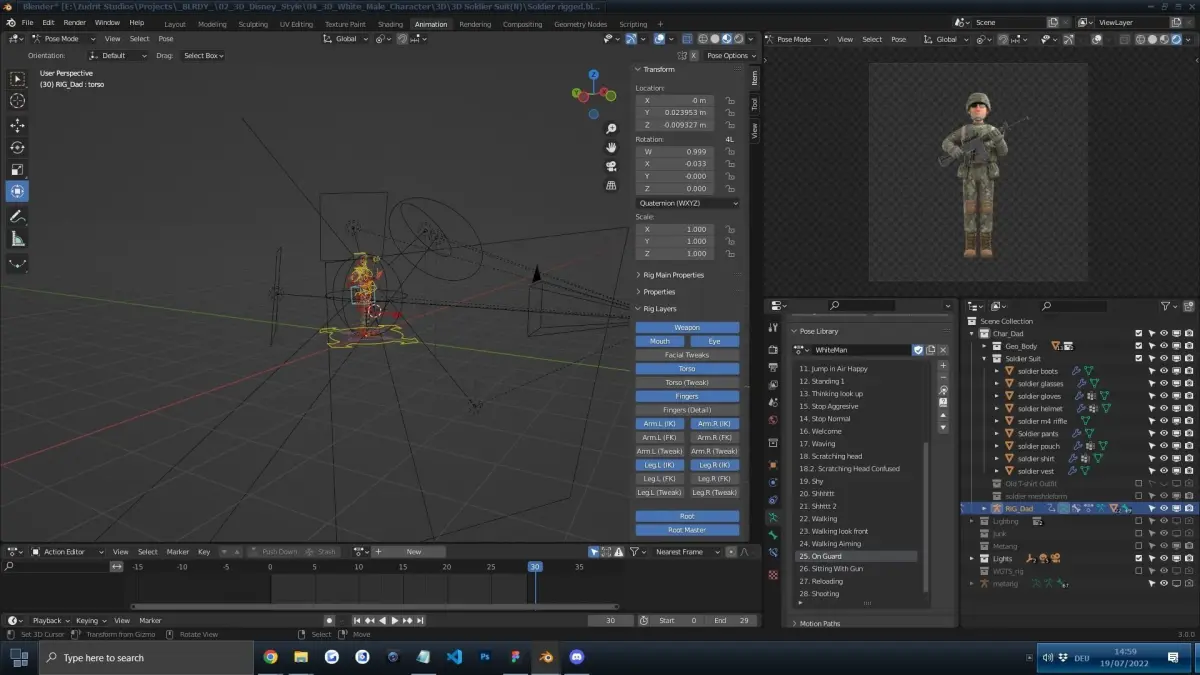Select the Annotate tool

coord(18,216)
